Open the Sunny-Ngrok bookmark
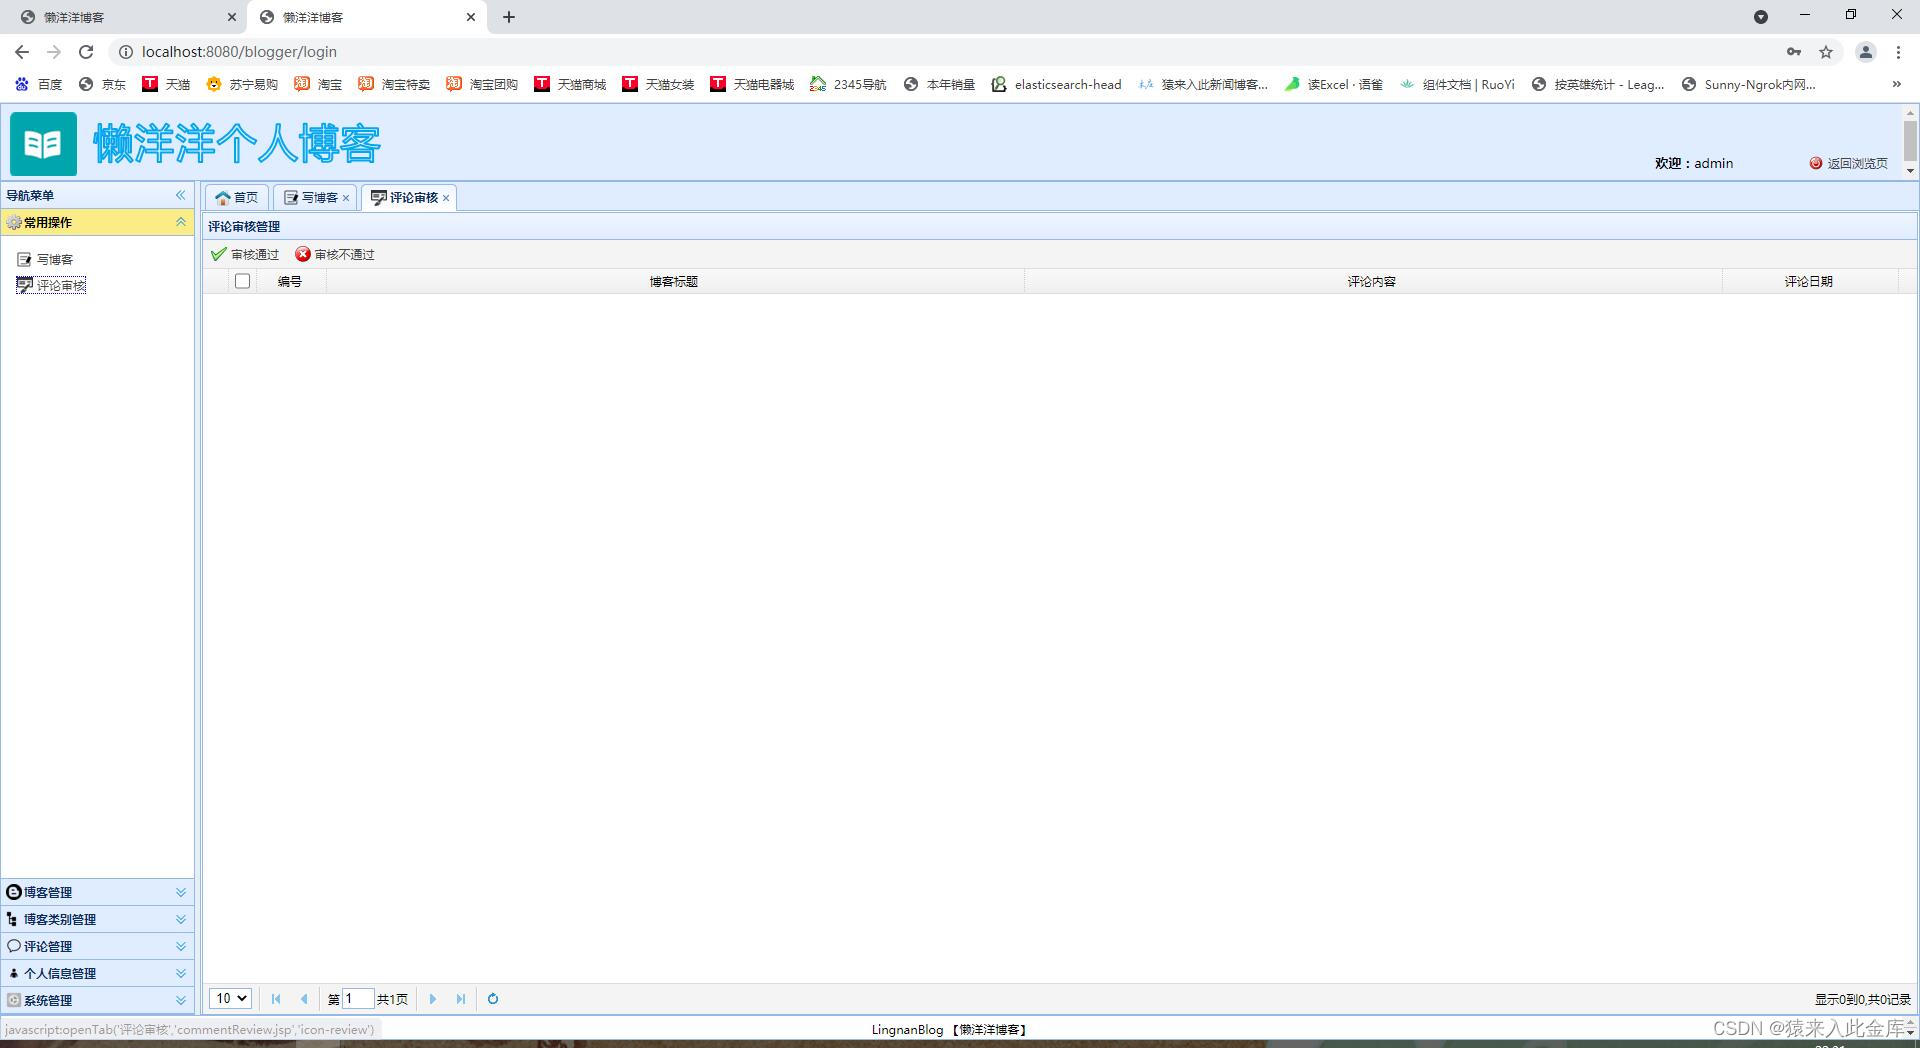 pos(1749,85)
